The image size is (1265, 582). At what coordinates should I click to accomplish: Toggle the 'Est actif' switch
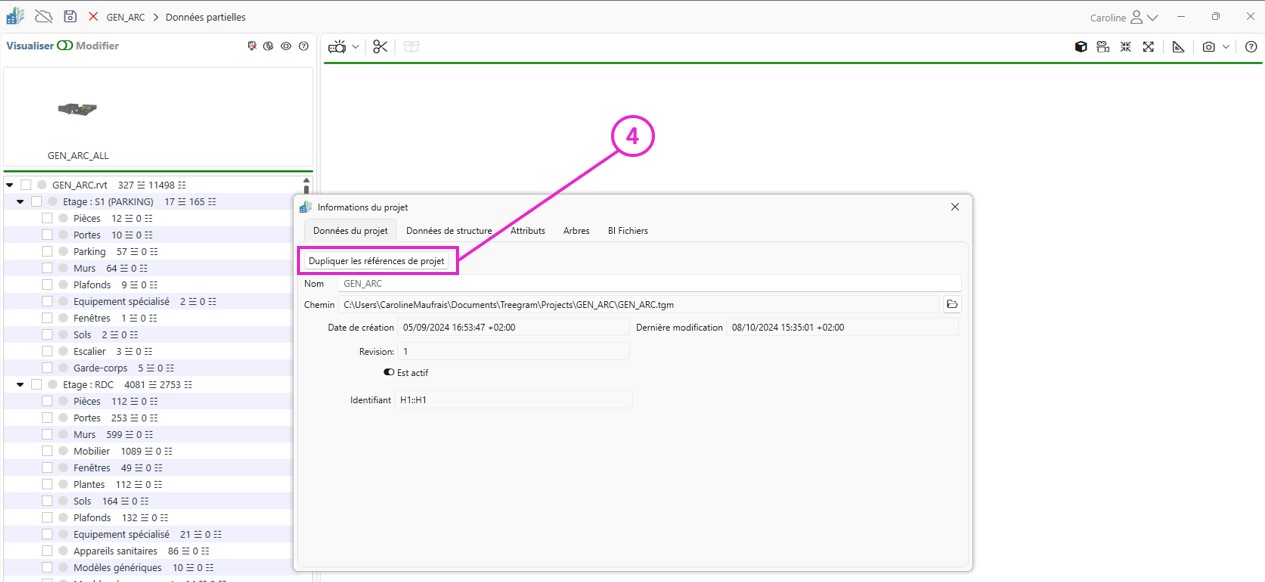[389, 372]
